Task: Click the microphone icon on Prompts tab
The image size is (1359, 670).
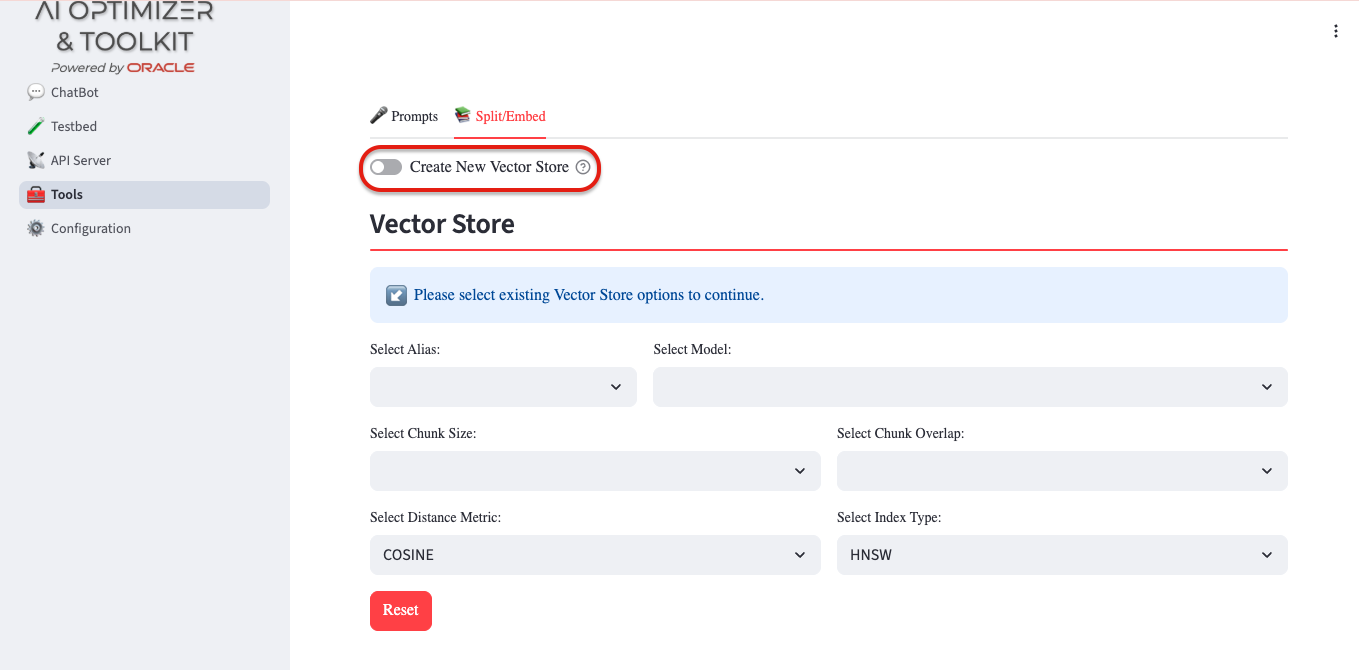Action: pos(379,116)
